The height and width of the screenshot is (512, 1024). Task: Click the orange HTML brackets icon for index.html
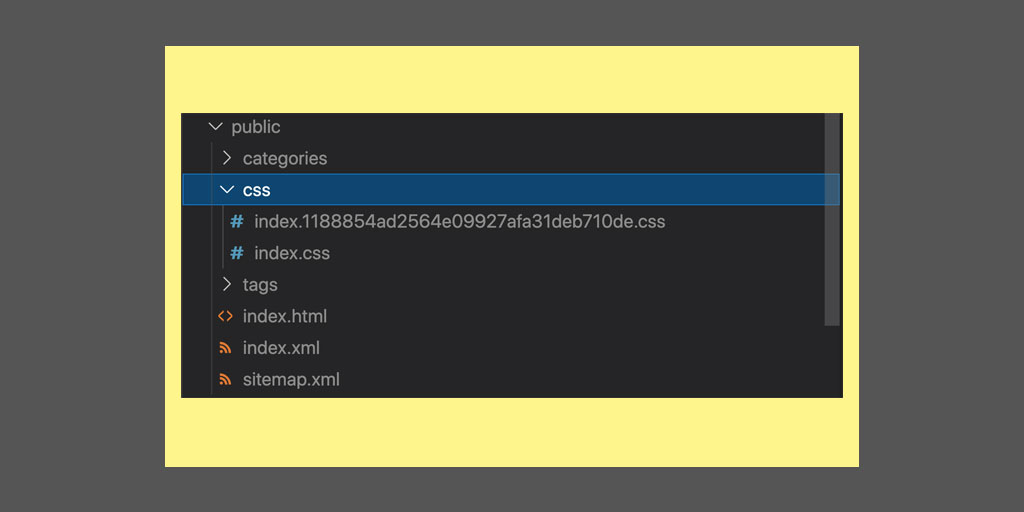coord(226,317)
